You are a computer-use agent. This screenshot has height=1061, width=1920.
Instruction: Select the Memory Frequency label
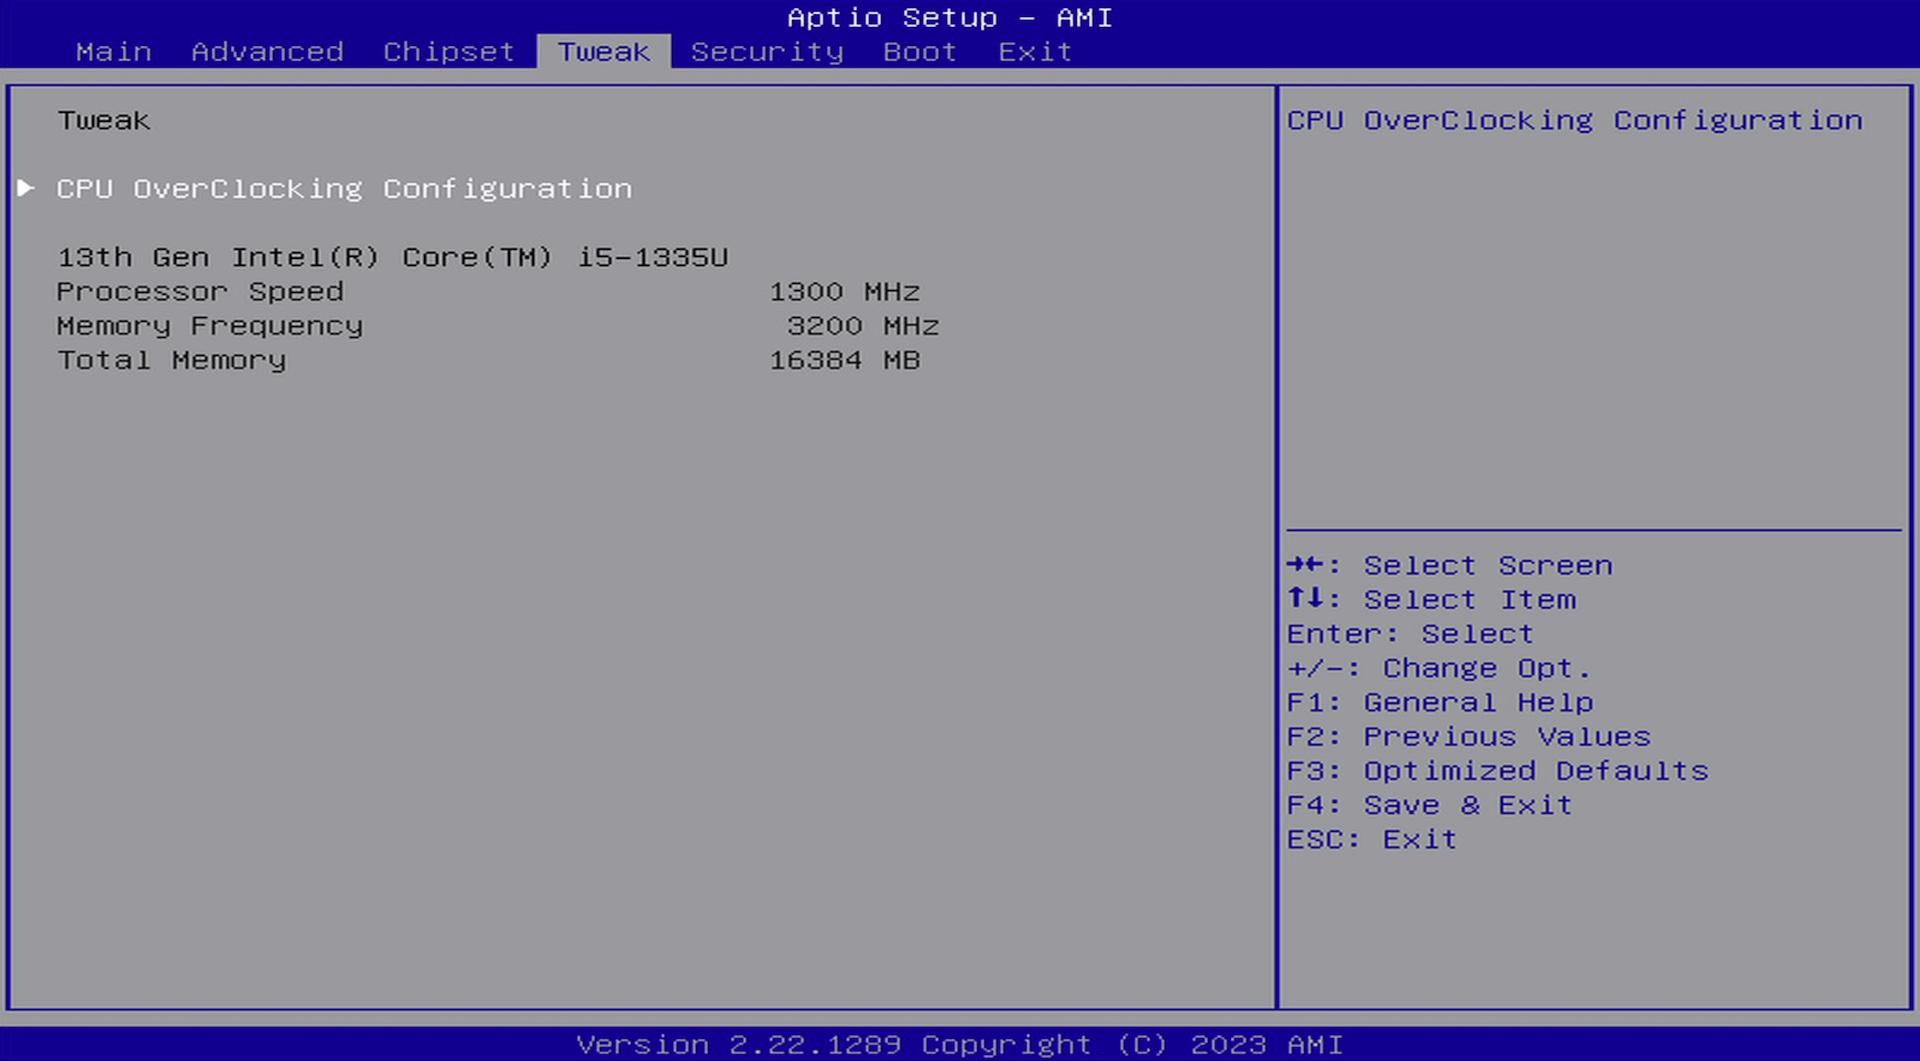click(x=210, y=326)
